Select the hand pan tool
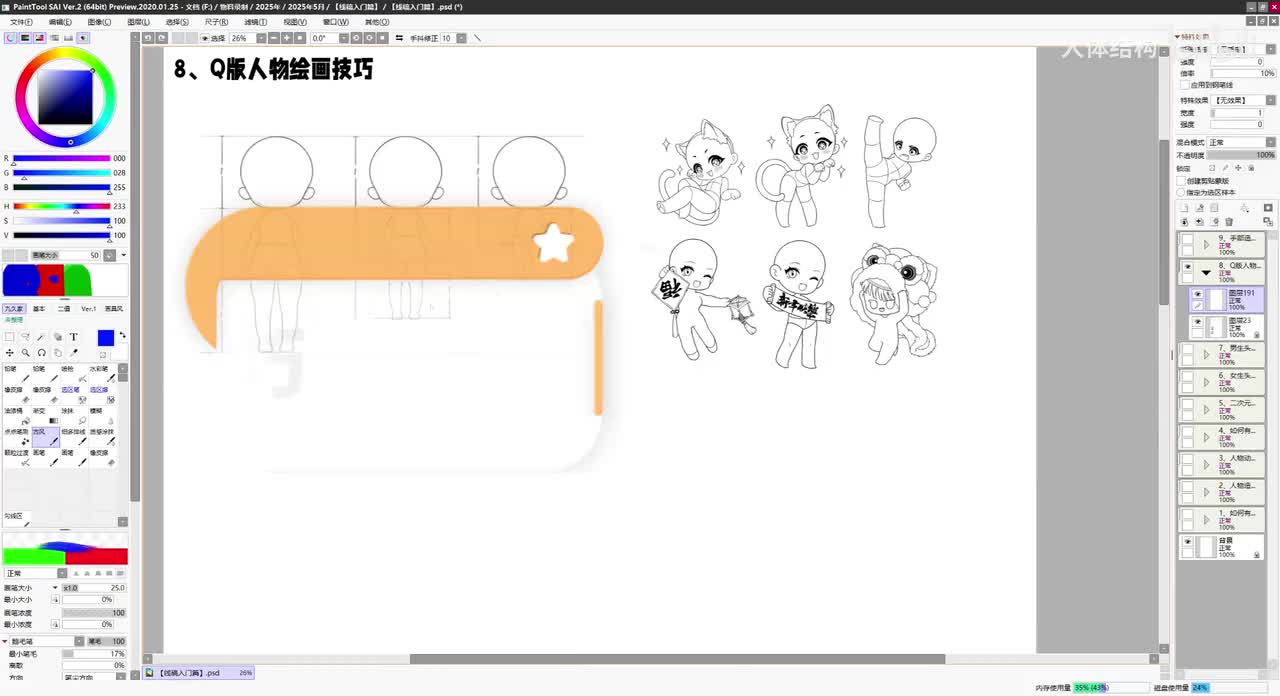Viewport: 1280px width, 696px height. (57, 353)
